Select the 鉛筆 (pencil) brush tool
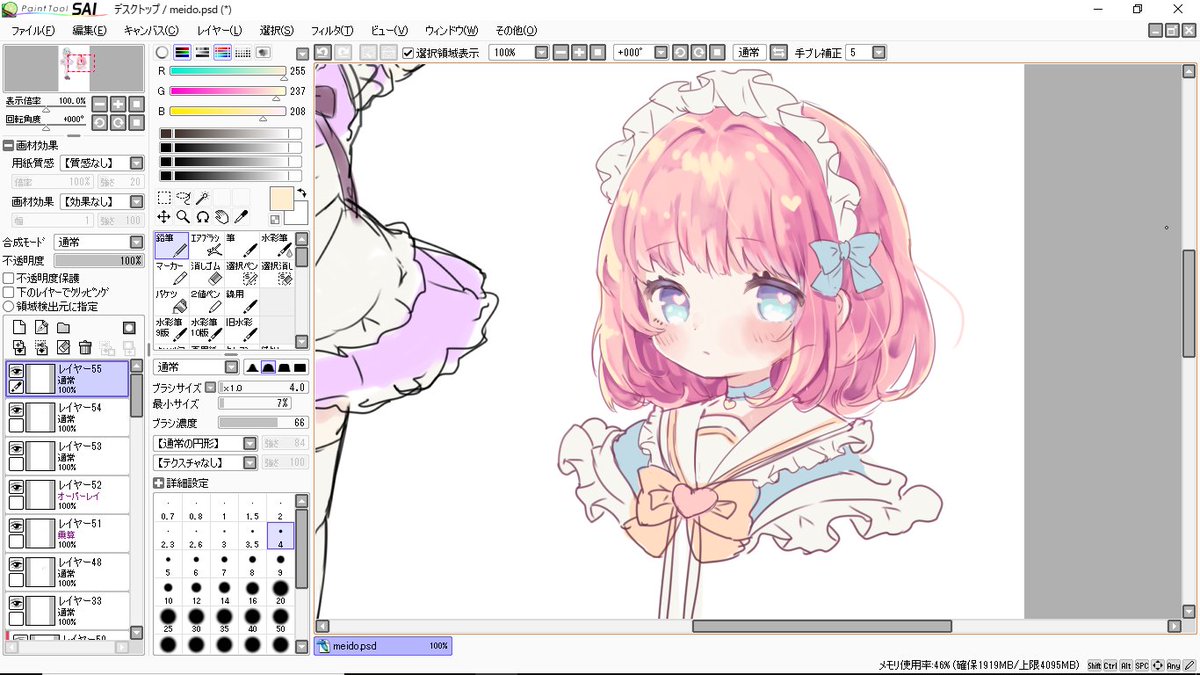Viewport: 1200px width, 675px height. (171, 246)
